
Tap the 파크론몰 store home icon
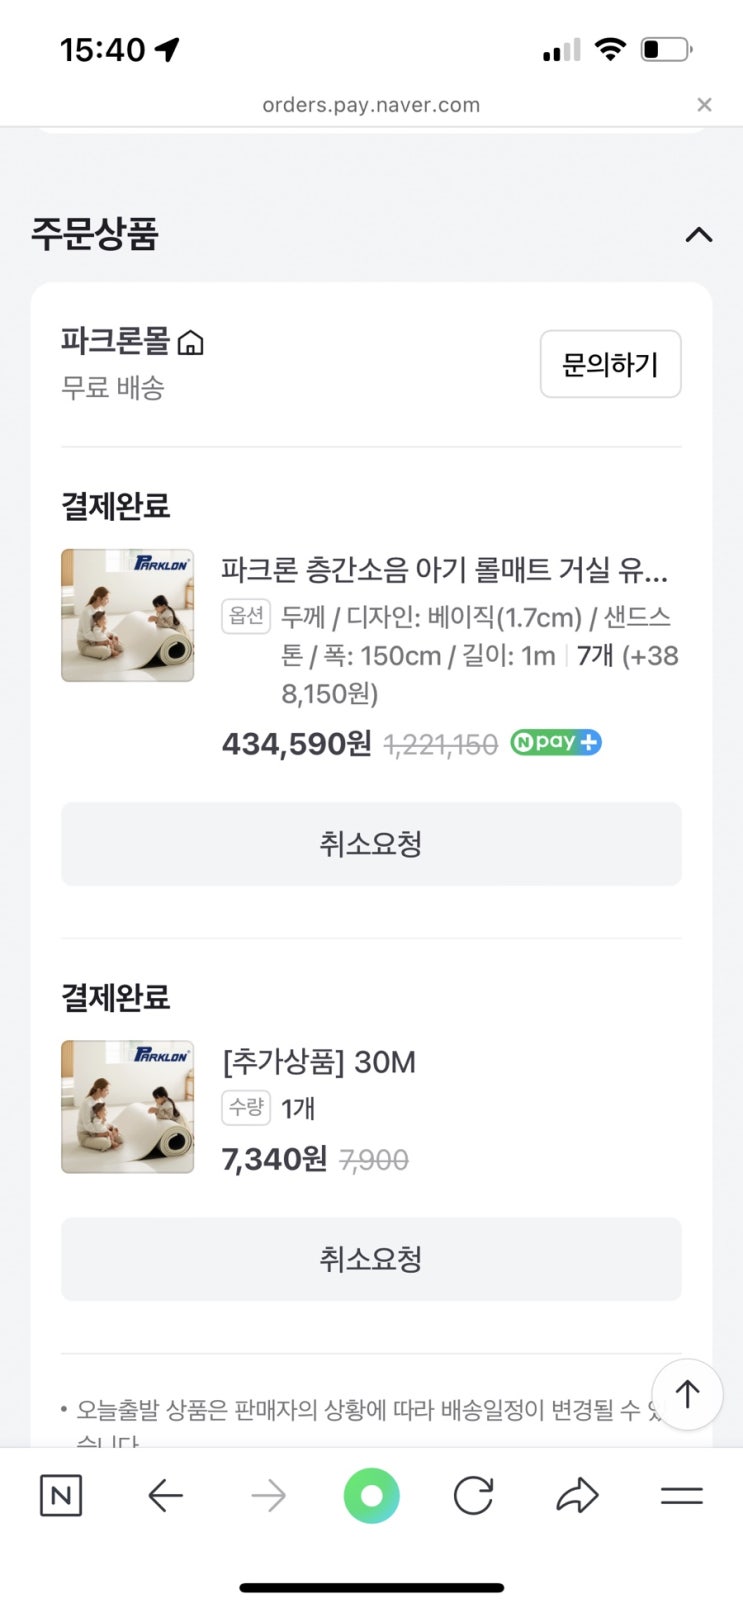pyautogui.click(x=190, y=343)
